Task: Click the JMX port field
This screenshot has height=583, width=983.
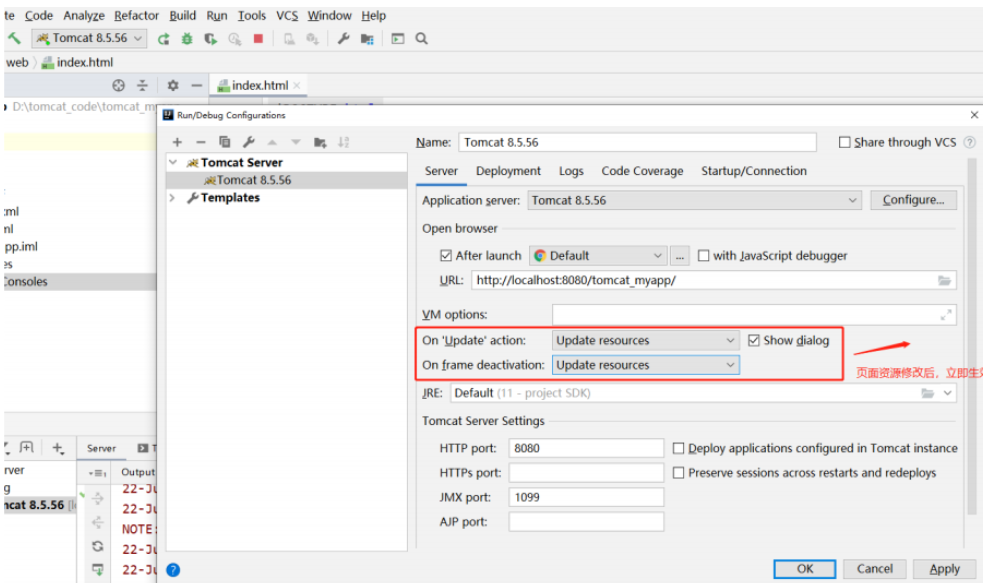Action: coord(586,497)
